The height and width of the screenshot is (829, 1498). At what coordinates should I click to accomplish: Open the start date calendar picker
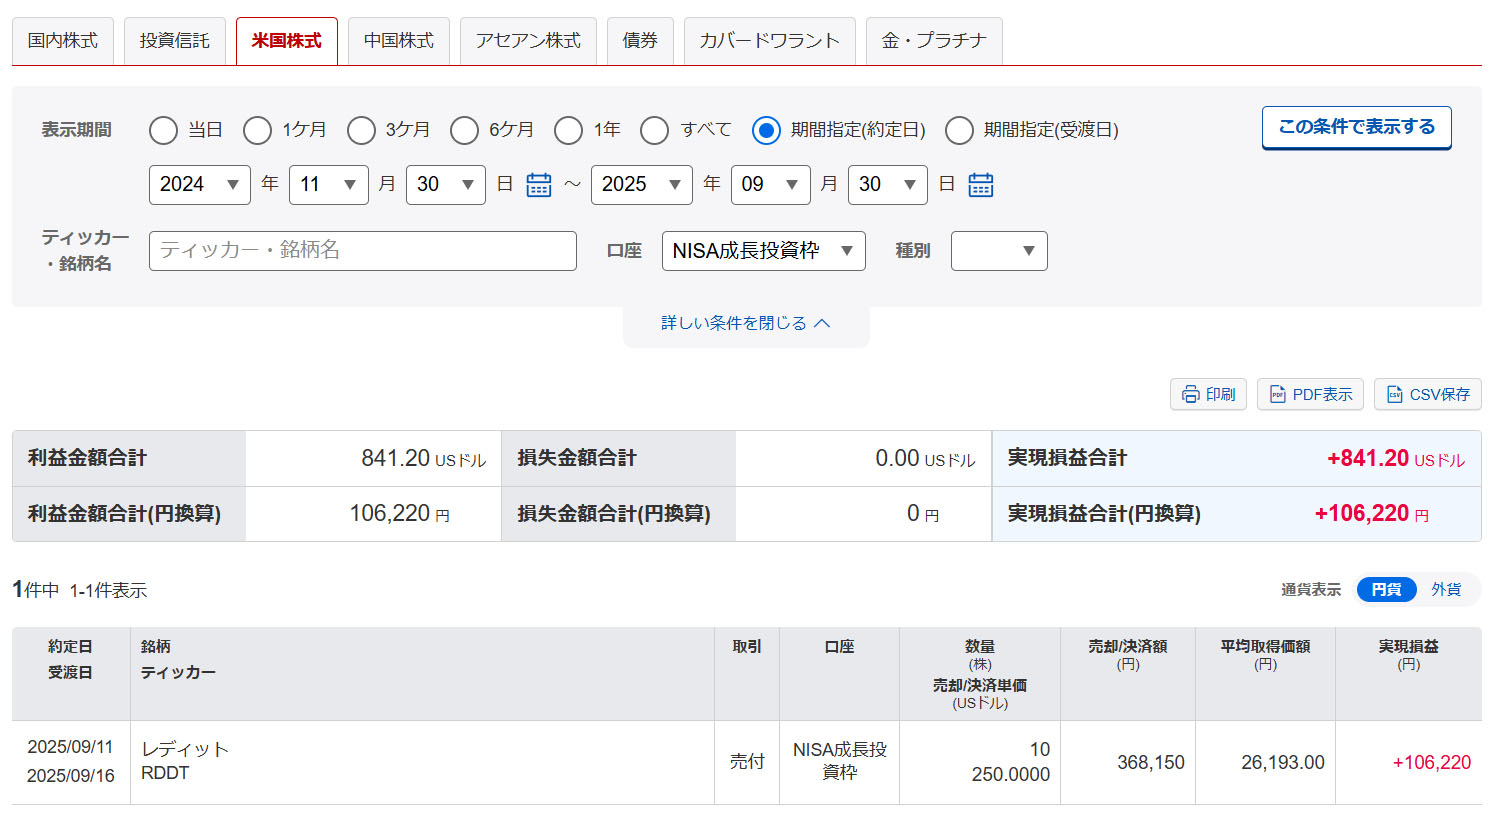539,185
